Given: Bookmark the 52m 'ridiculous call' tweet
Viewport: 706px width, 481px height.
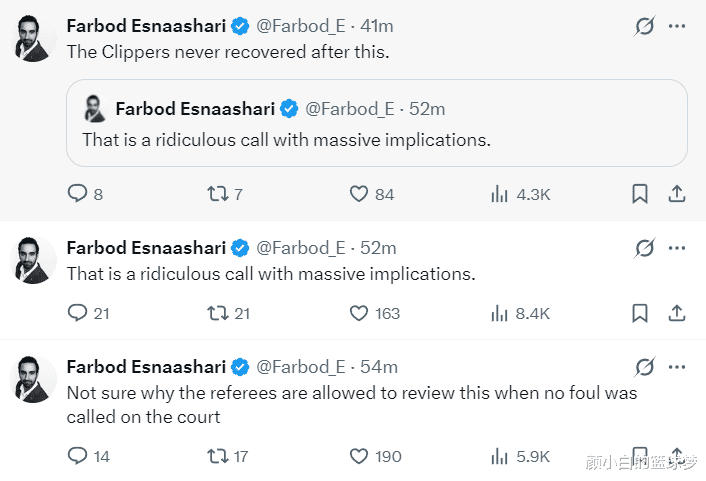Looking at the screenshot, I should (x=640, y=313).
